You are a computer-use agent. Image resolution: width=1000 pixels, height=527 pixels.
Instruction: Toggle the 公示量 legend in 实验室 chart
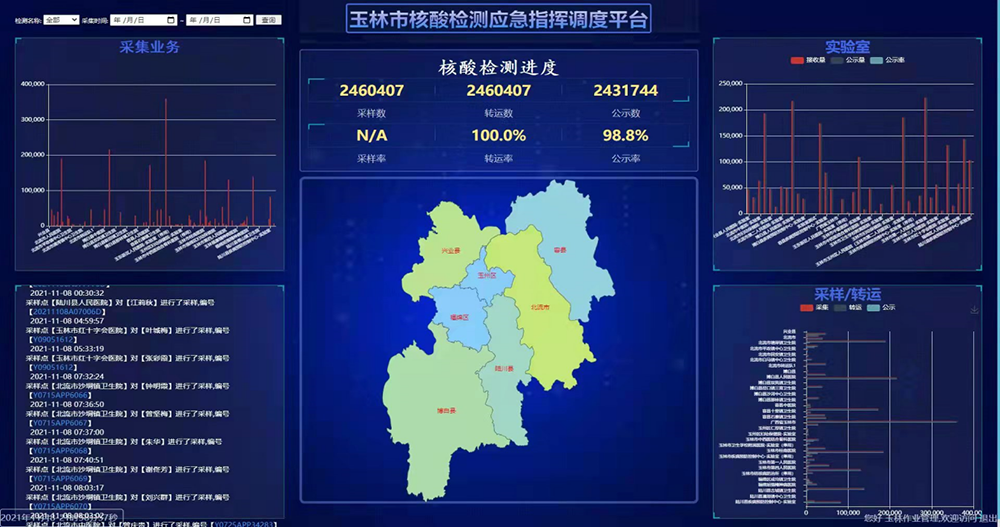click(848, 61)
